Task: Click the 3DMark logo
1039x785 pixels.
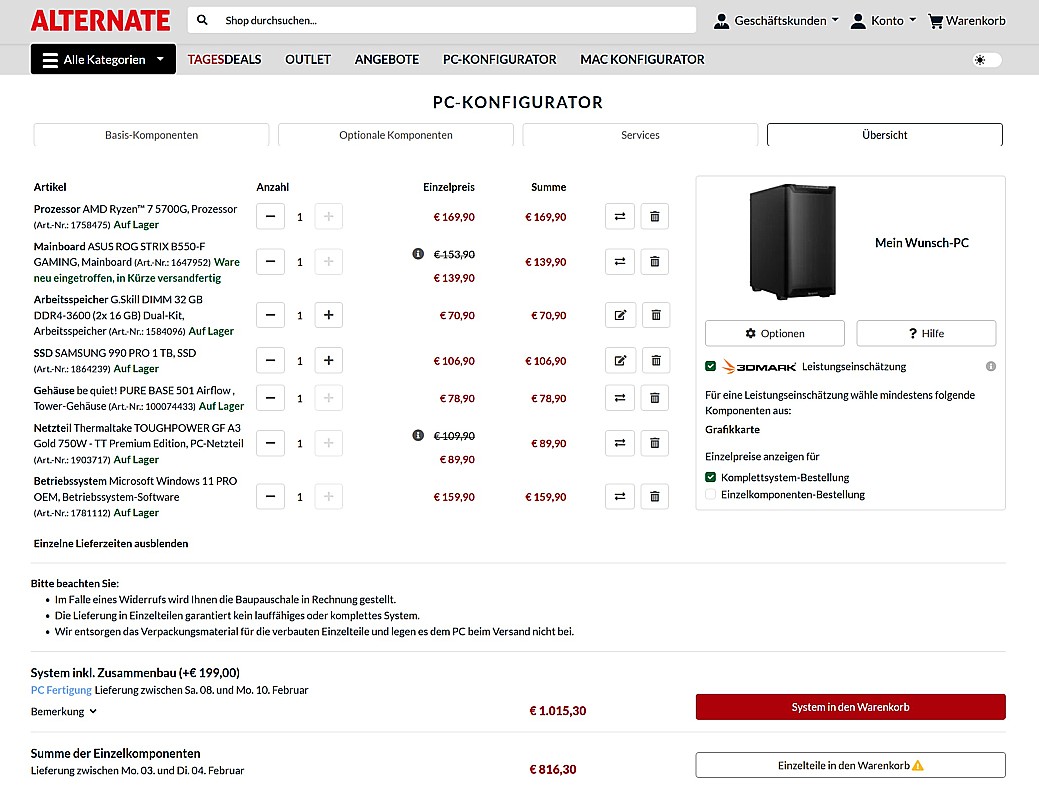Action: (759, 366)
